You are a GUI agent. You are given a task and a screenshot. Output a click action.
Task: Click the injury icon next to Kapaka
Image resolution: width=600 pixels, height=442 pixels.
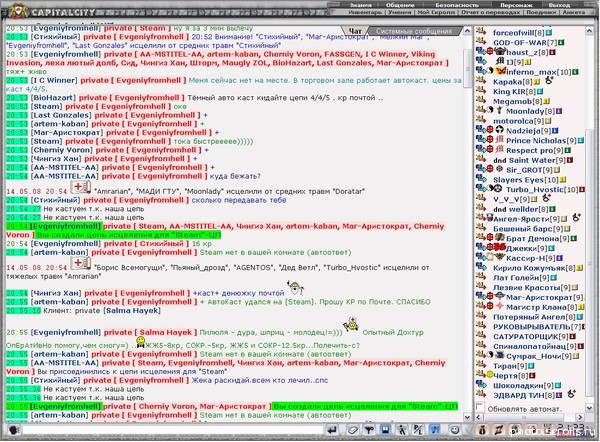549,80
